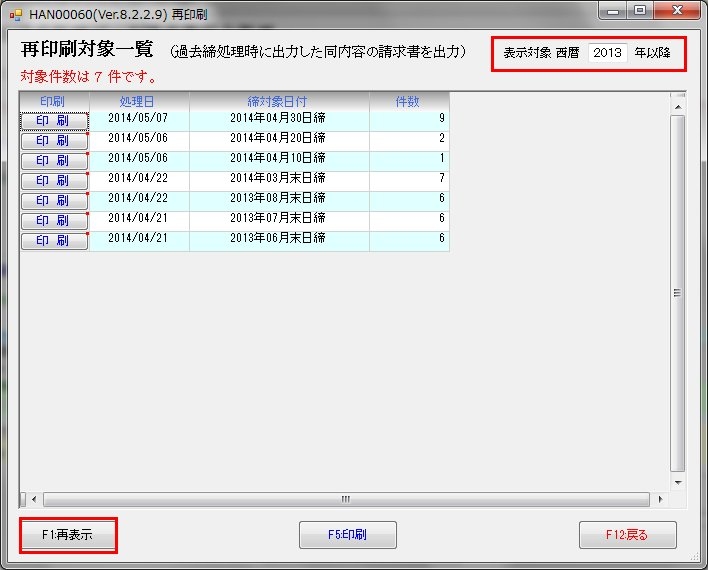Select the 2014年03月末日締 cell
Viewport: 708px width, 570px height.
[279, 181]
